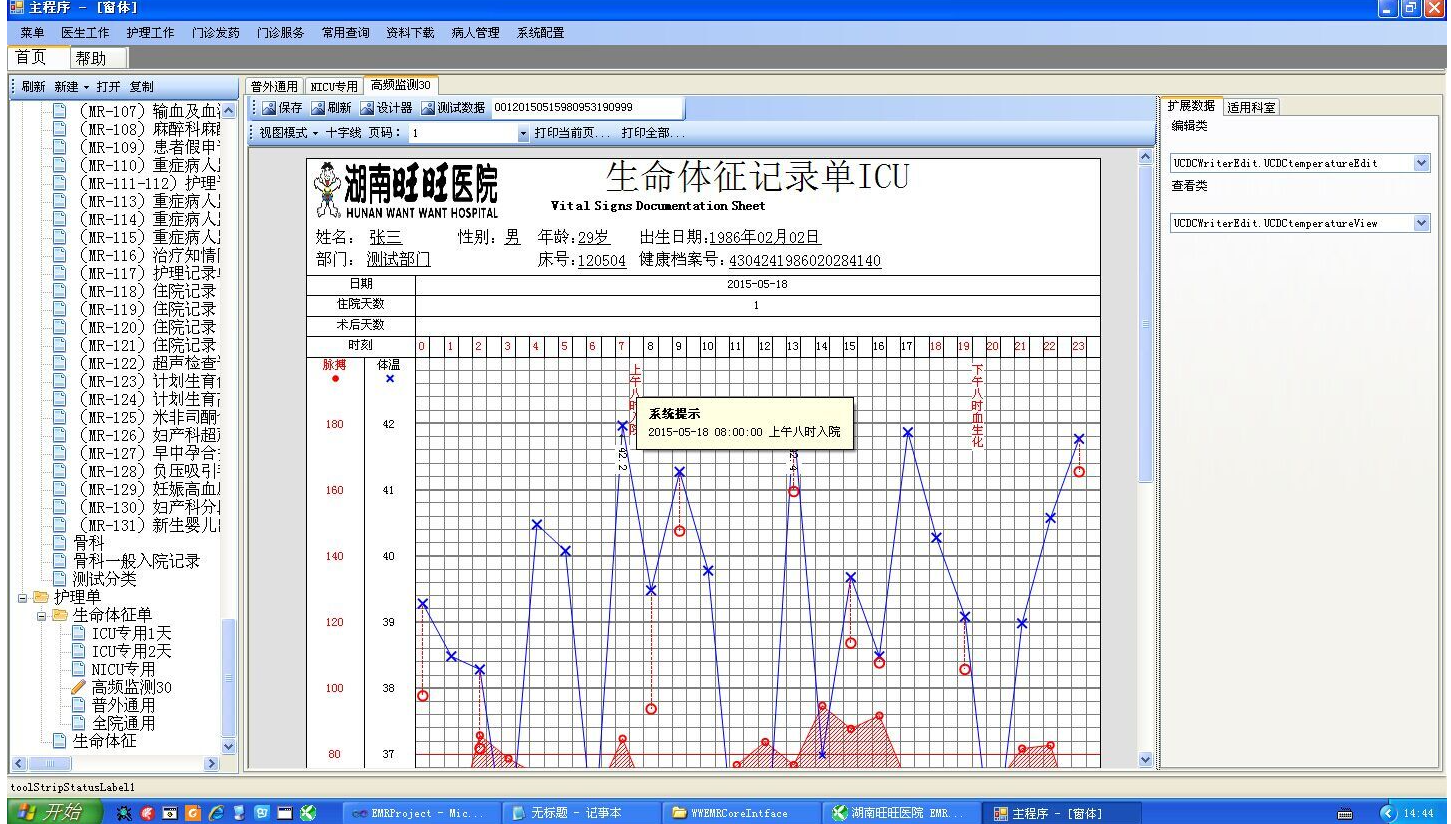Toggle the 十字线 crosshair option
This screenshot has width=1451, height=824.
pyautogui.click(x=343, y=133)
